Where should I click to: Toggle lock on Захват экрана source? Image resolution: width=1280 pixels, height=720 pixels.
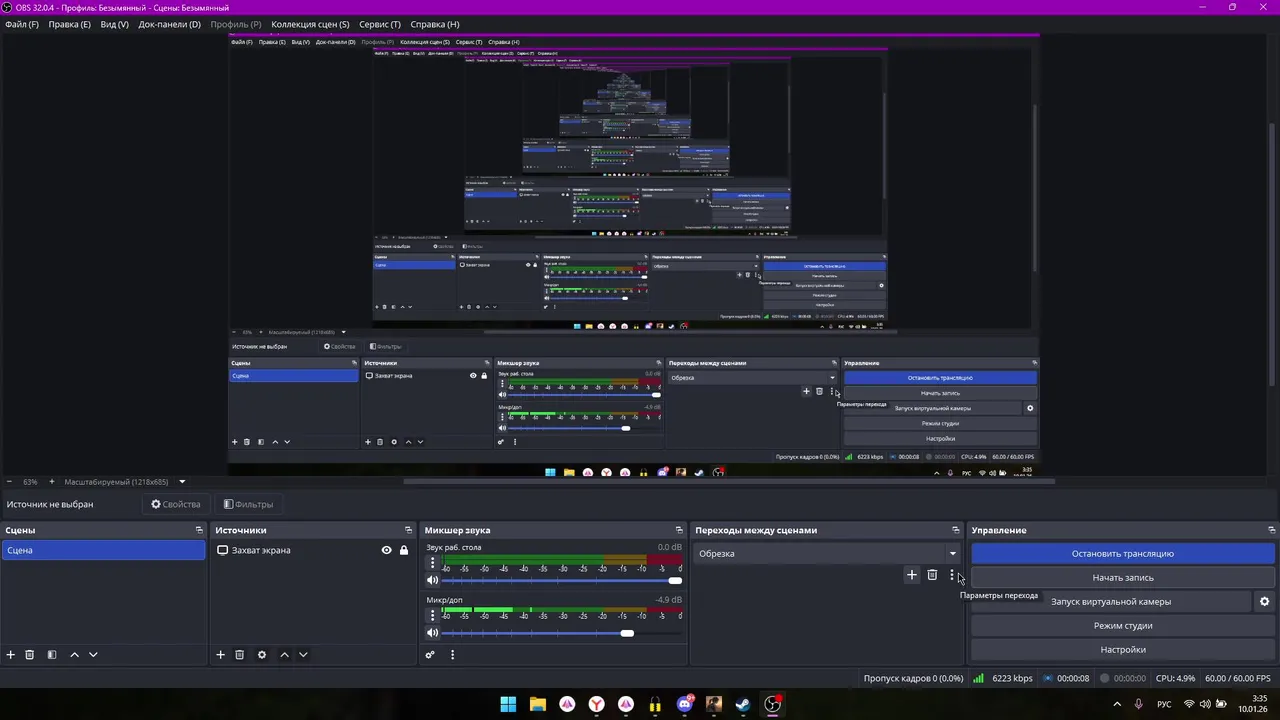[x=404, y=550]
